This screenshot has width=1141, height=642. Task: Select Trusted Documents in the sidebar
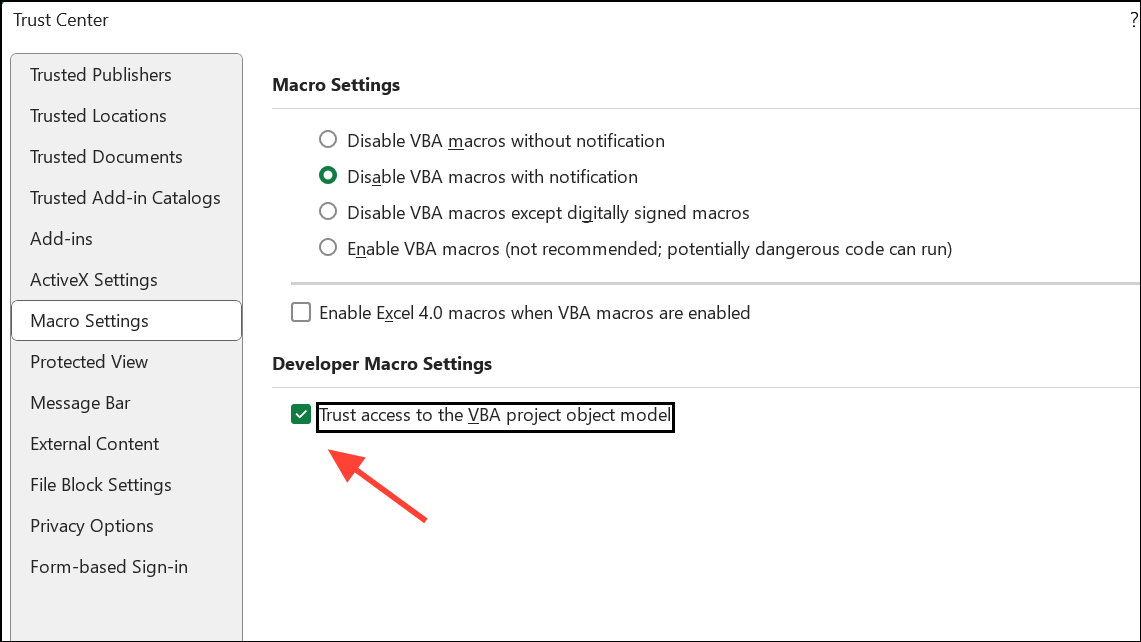(x=105, y=156)
